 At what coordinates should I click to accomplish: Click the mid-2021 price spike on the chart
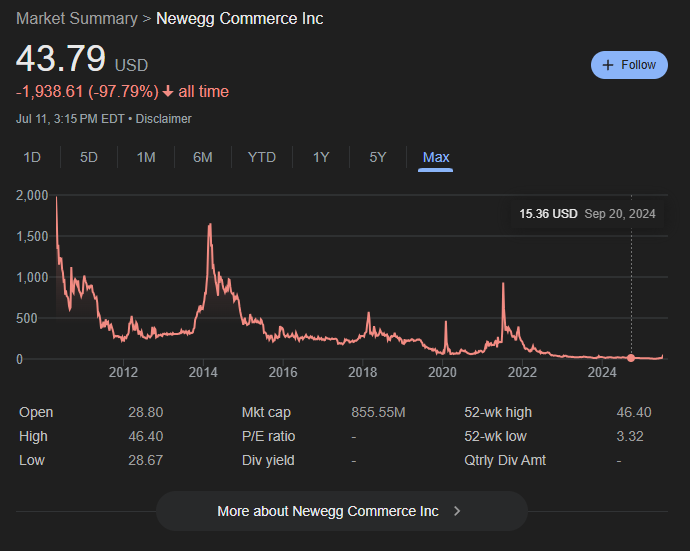(x=503, y=285)
